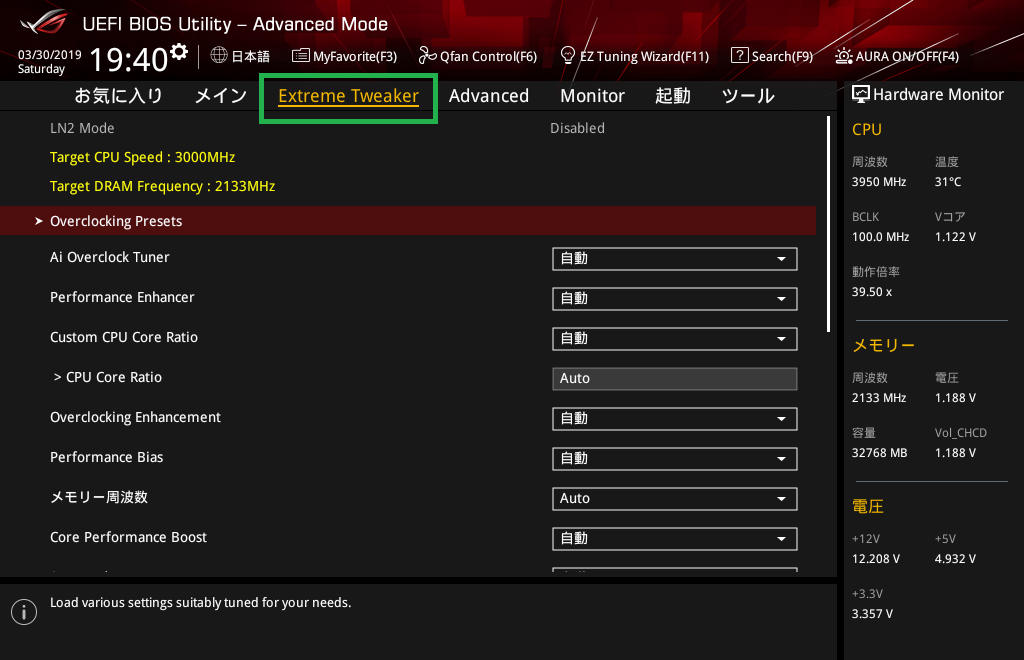Click the Search(F9) label
1024x660 pixels.
(782, 56)
